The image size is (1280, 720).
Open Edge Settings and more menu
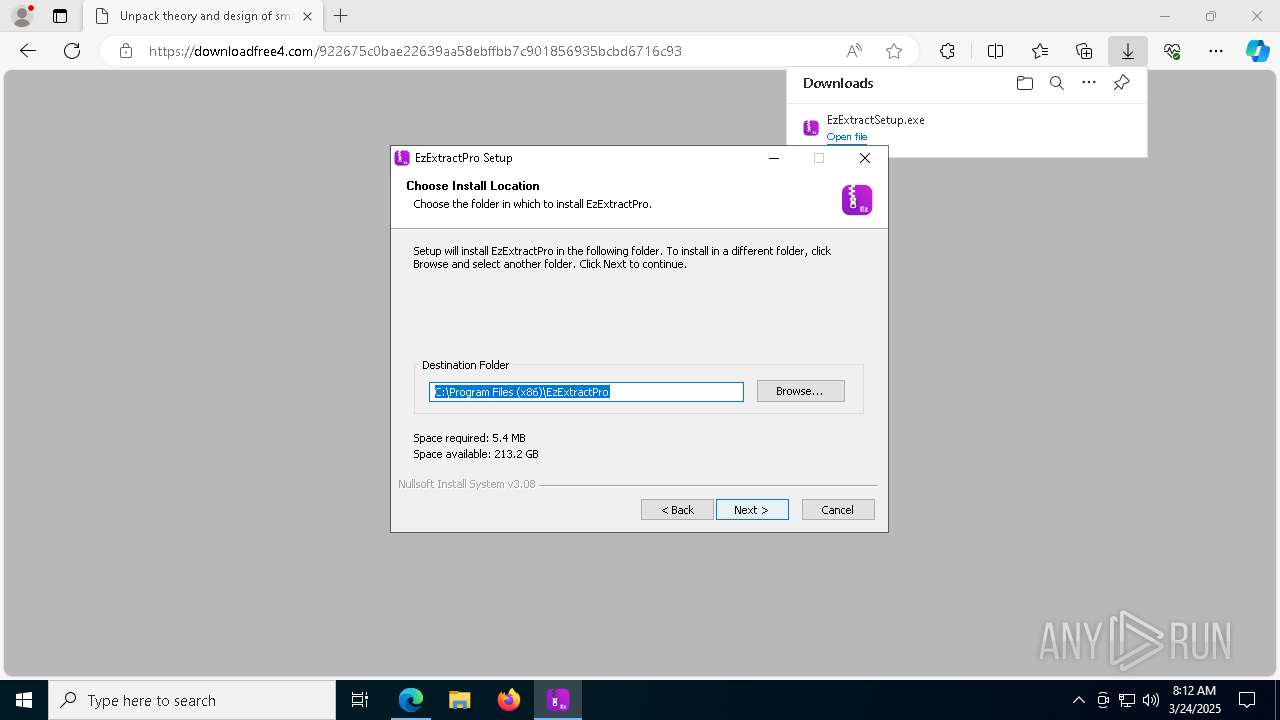pos(1216,51)
